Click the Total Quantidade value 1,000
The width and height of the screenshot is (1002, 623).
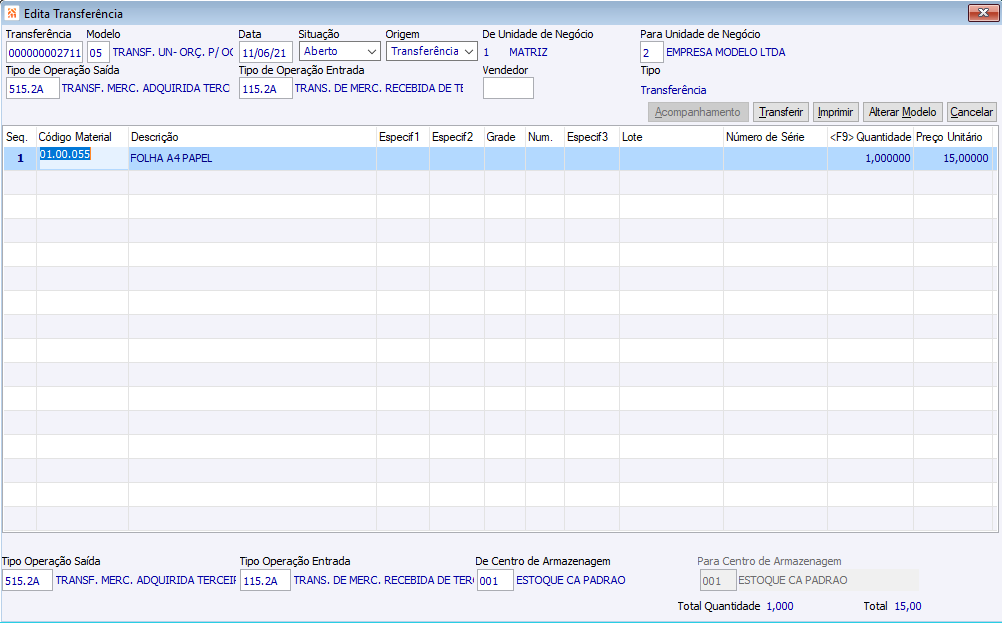[x=780, y=606]
